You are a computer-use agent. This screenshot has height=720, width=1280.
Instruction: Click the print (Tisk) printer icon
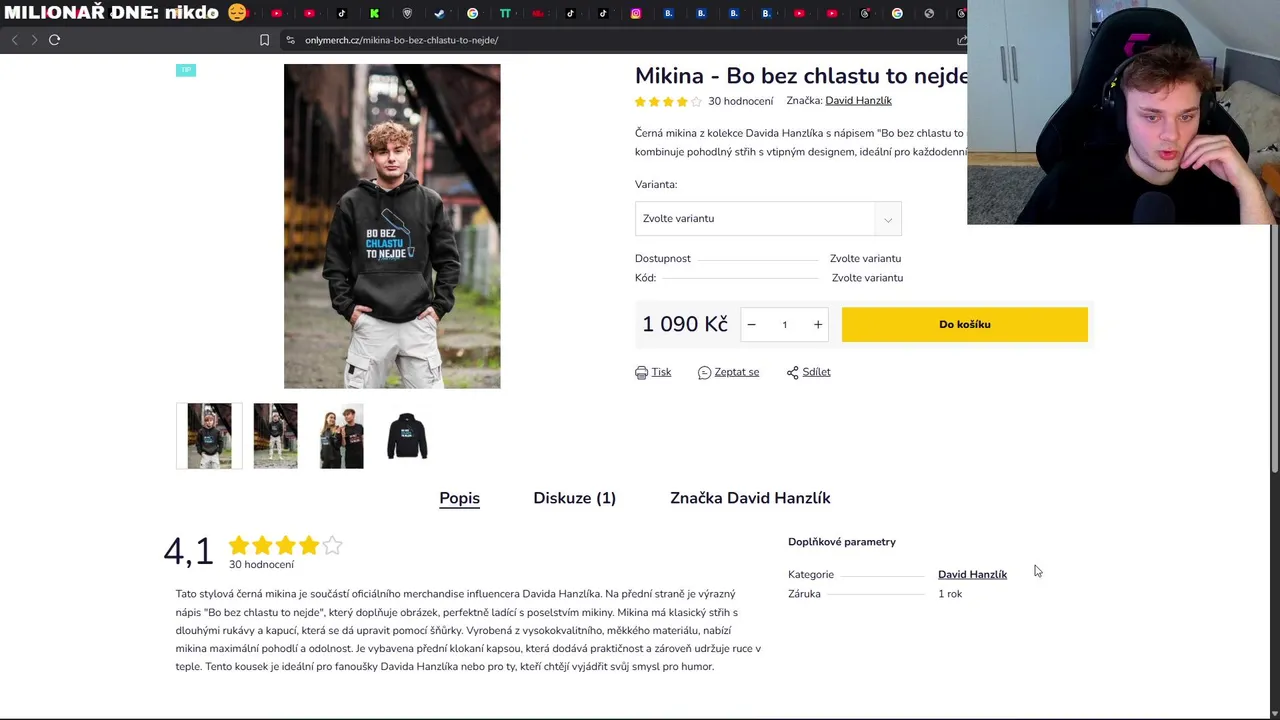point(641,372)
